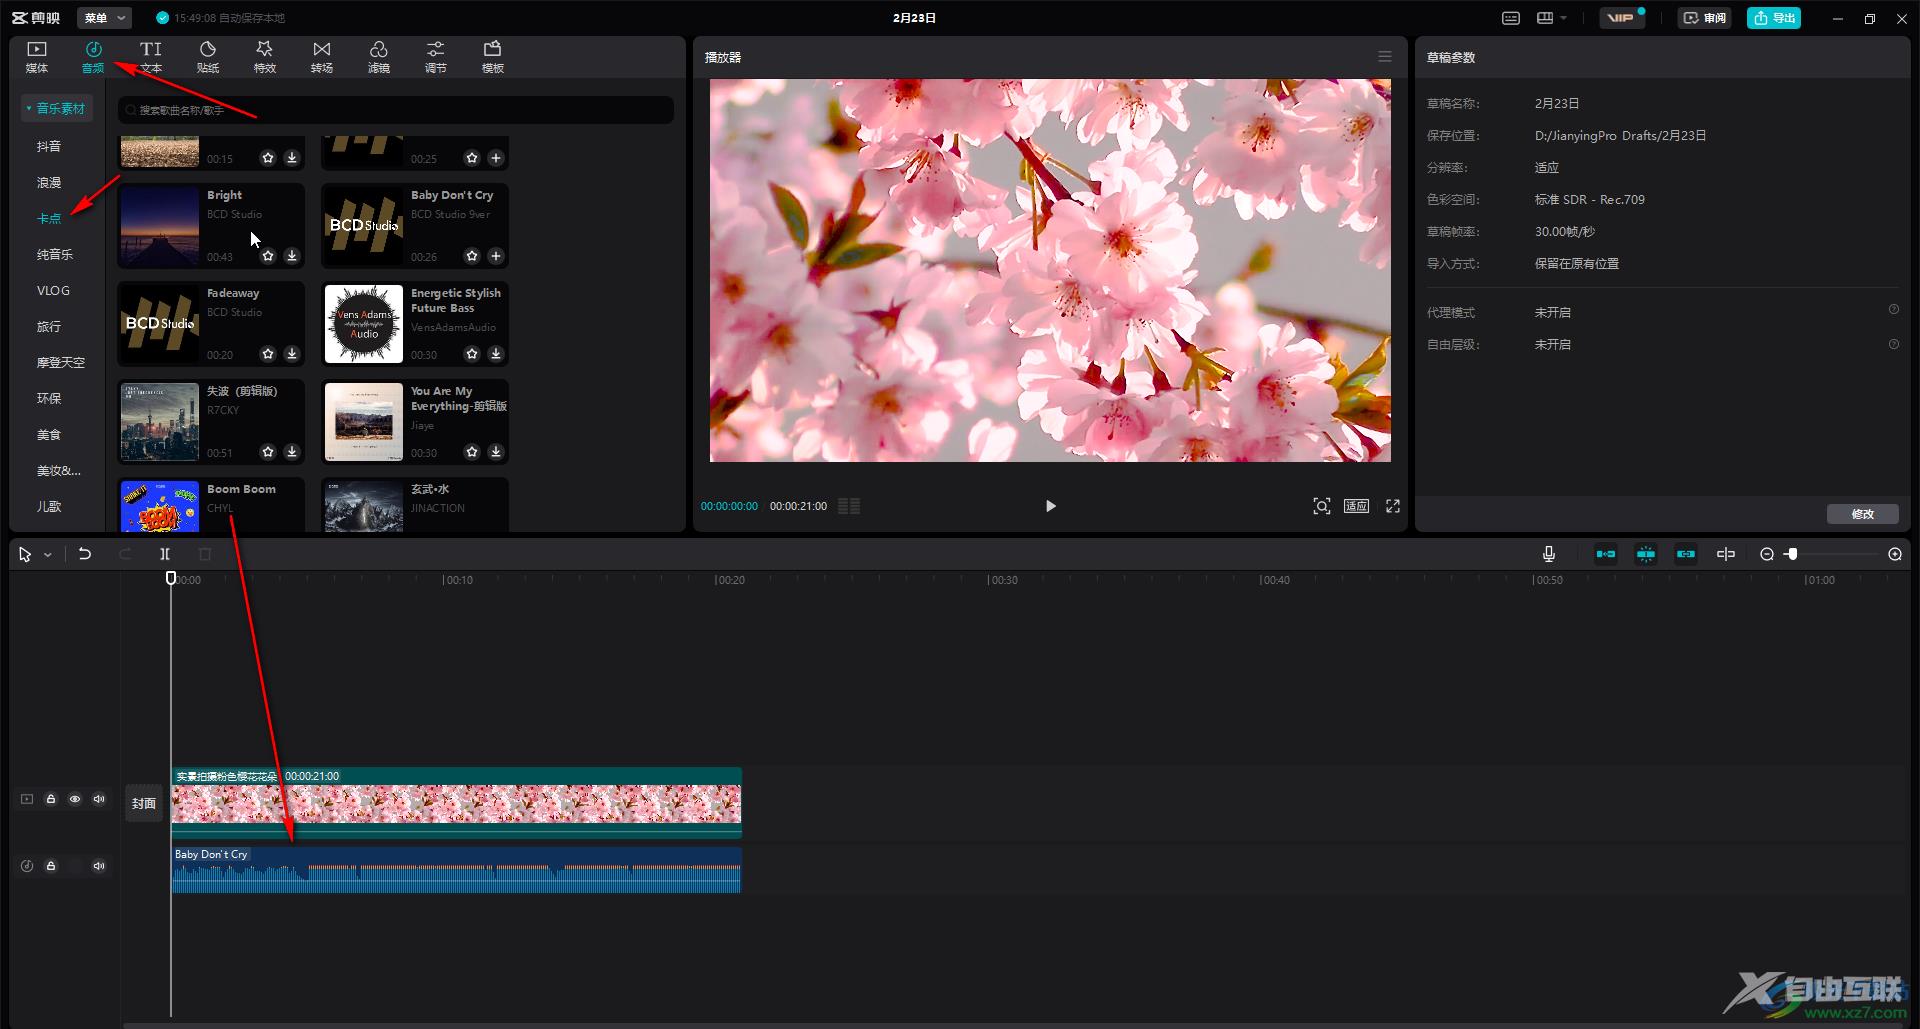Image resolution: width=1920 pixels, height=1029 pixels.
Task: Select the 浪漫 music category
Action: pos(49,182)
